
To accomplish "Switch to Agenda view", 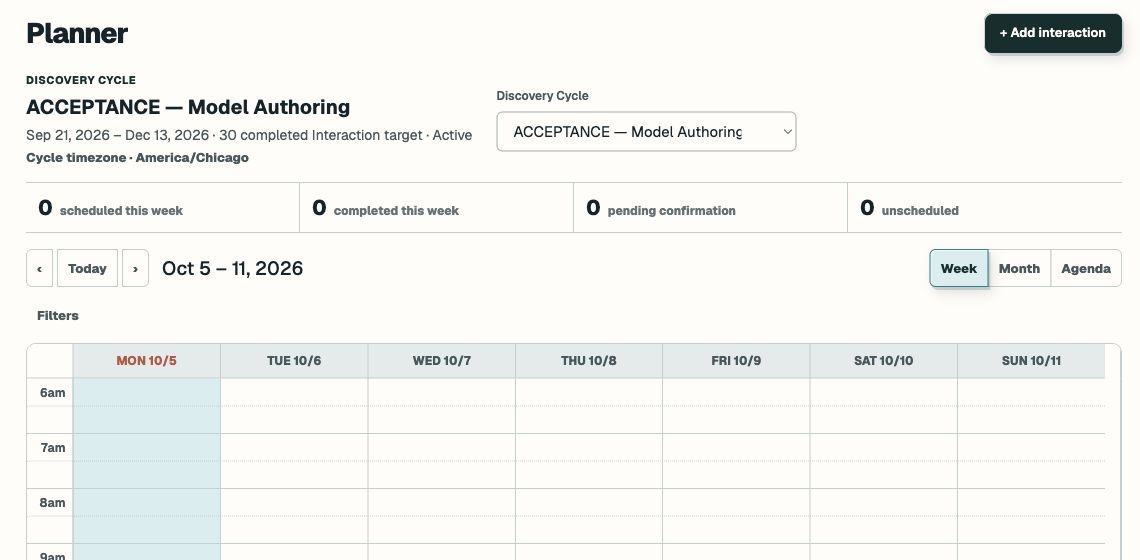I will (1085, 268).
